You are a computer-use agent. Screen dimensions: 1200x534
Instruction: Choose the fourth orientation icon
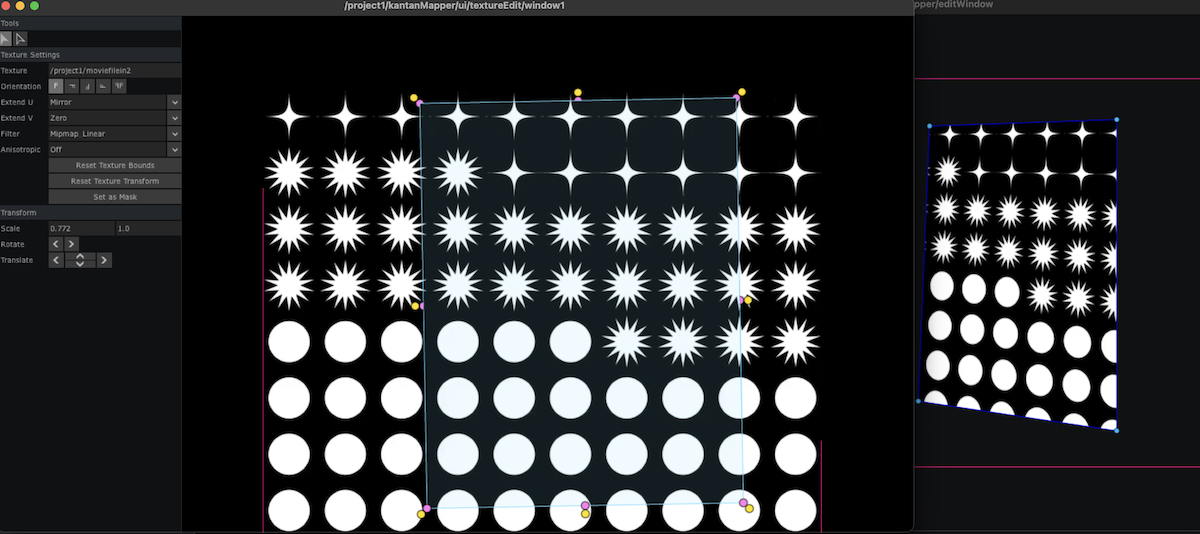pyautogui.click(x=104, y=87)
